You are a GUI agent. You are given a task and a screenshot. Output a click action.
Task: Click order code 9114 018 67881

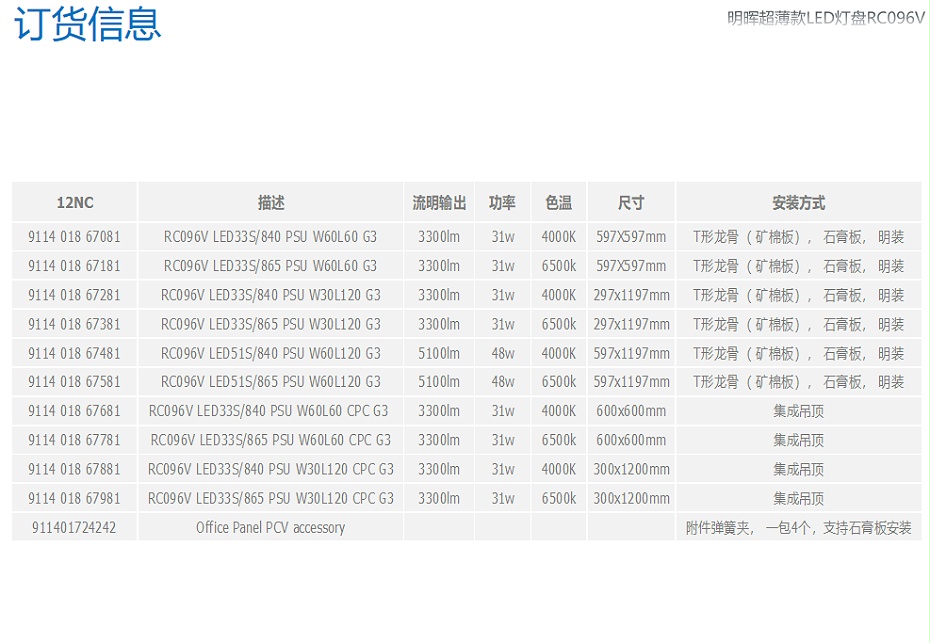74,469
